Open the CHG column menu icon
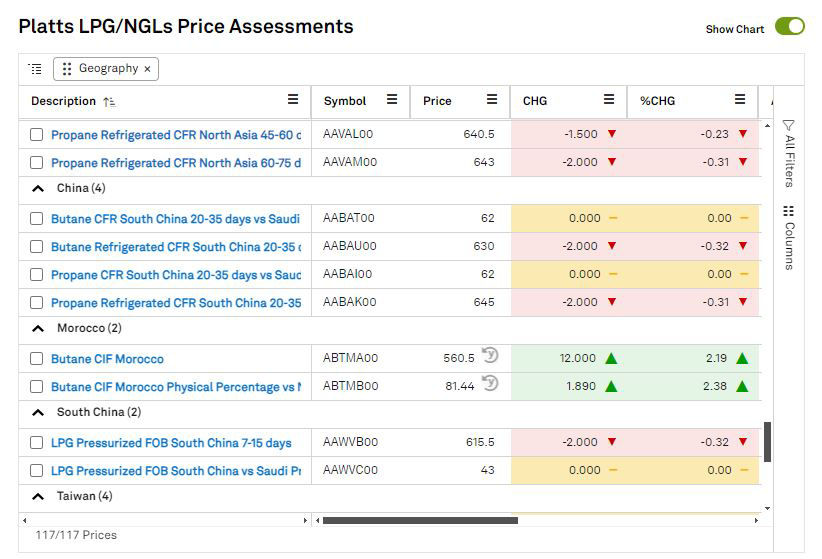The height and width of the screenshot is (559, 822). pyautogui.click(x=609, y=100)
